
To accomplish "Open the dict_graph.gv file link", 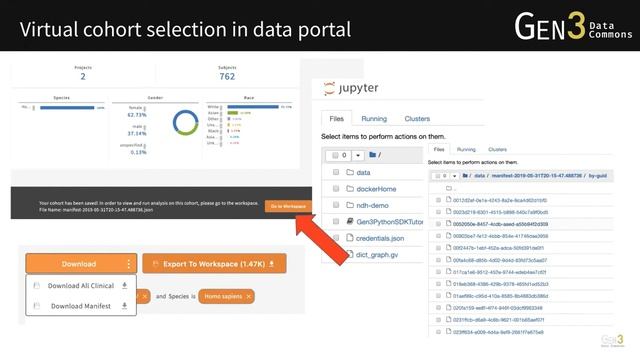I will pos(377,255).
